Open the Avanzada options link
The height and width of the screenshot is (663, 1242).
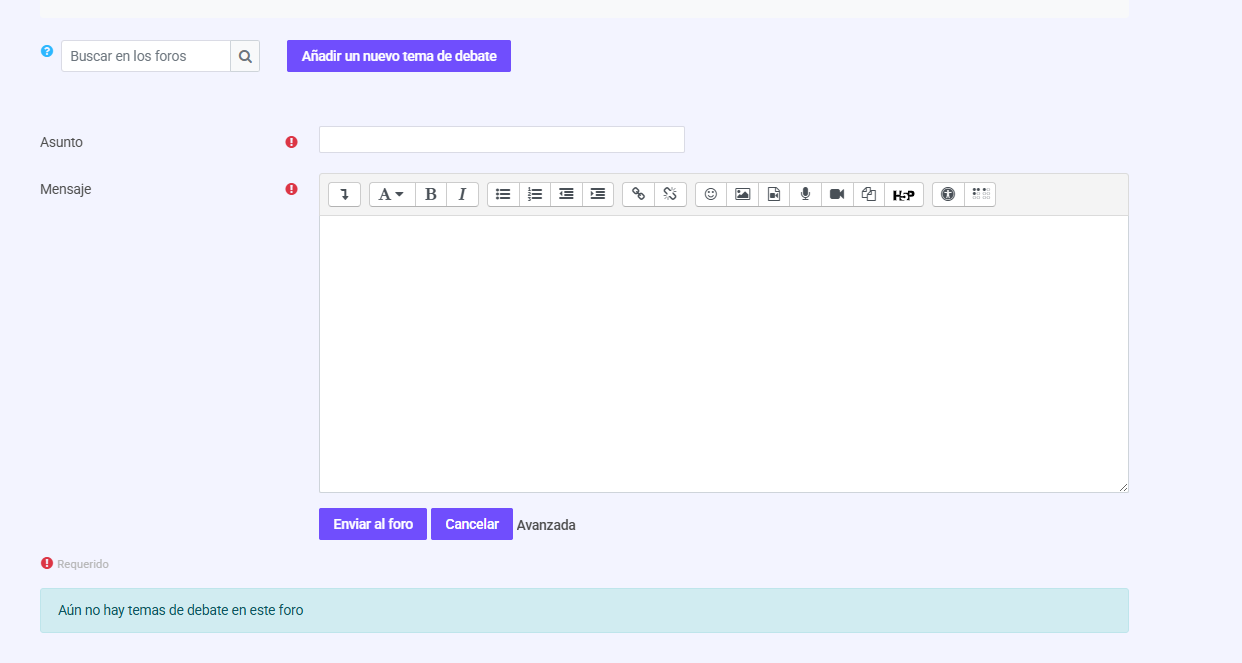coord(546,525)
